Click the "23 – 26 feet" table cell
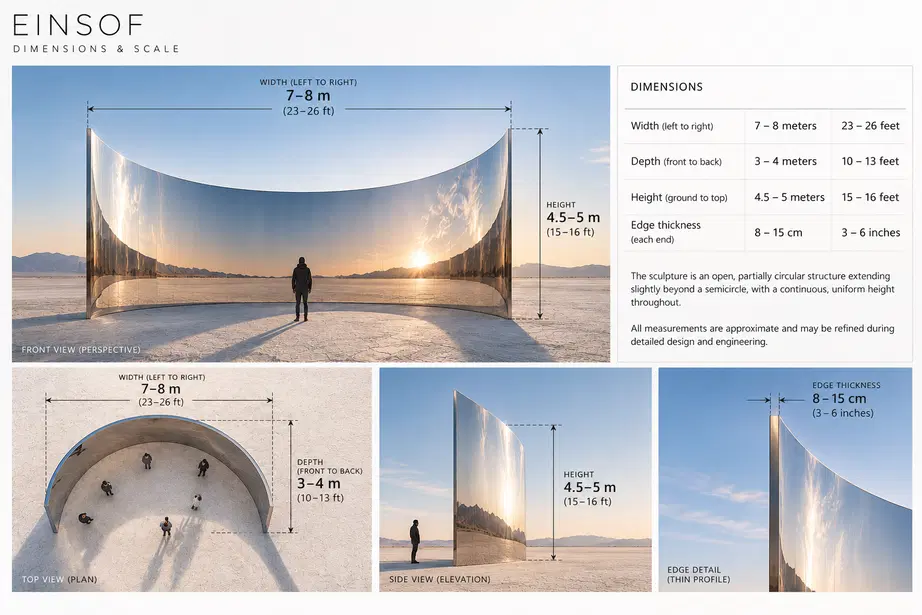This screenshot has height=615, width=922. coord(870,126)
